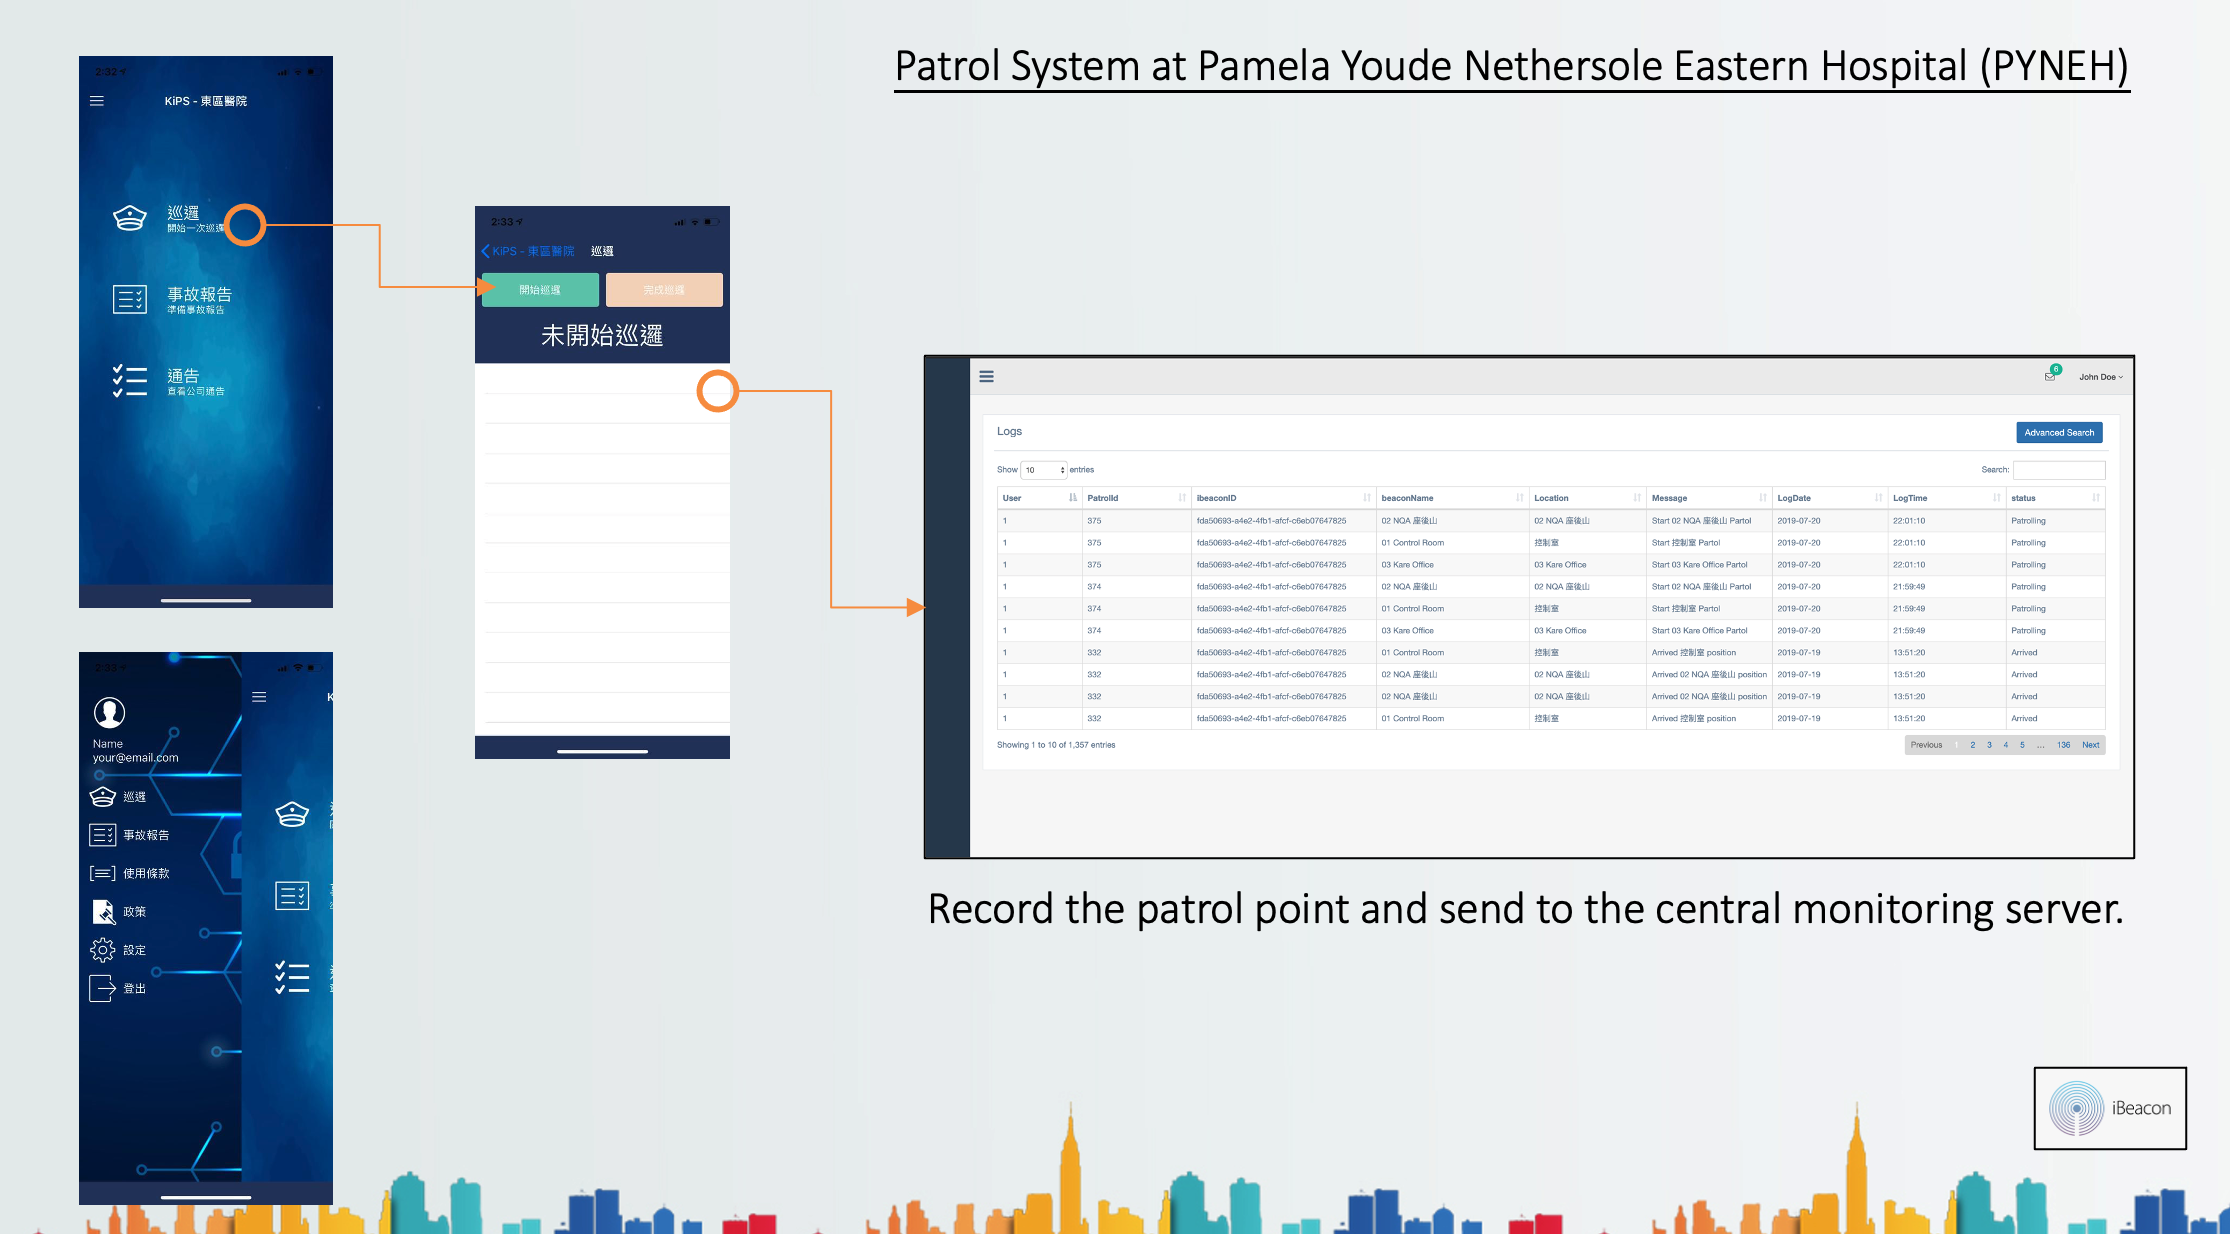Tap the incident report 事故報告 icon on home

130,299
